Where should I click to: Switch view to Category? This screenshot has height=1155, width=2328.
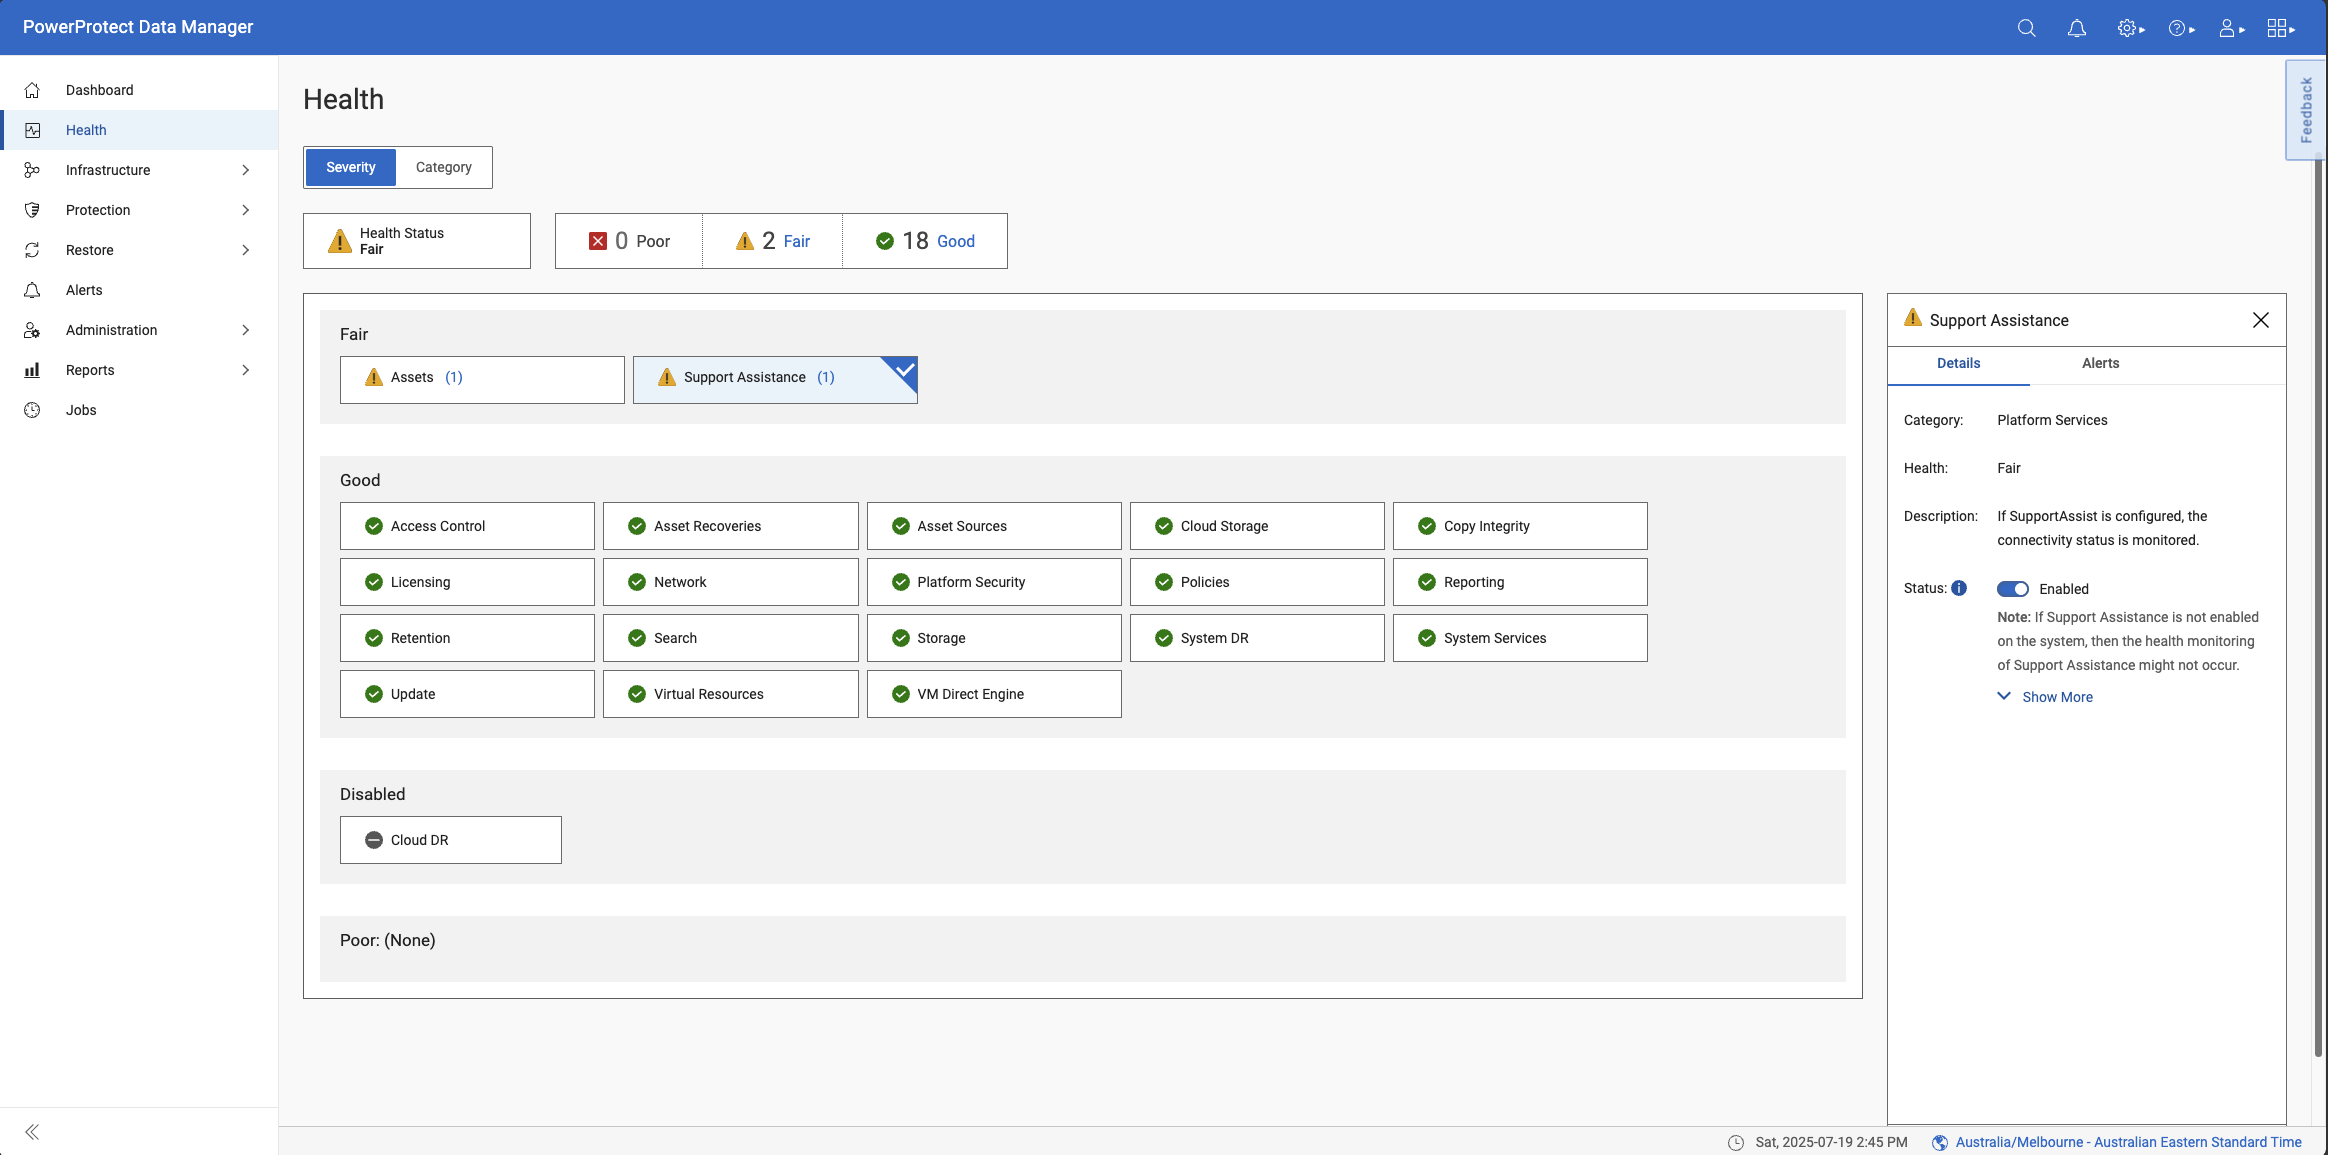click(443, 167)
